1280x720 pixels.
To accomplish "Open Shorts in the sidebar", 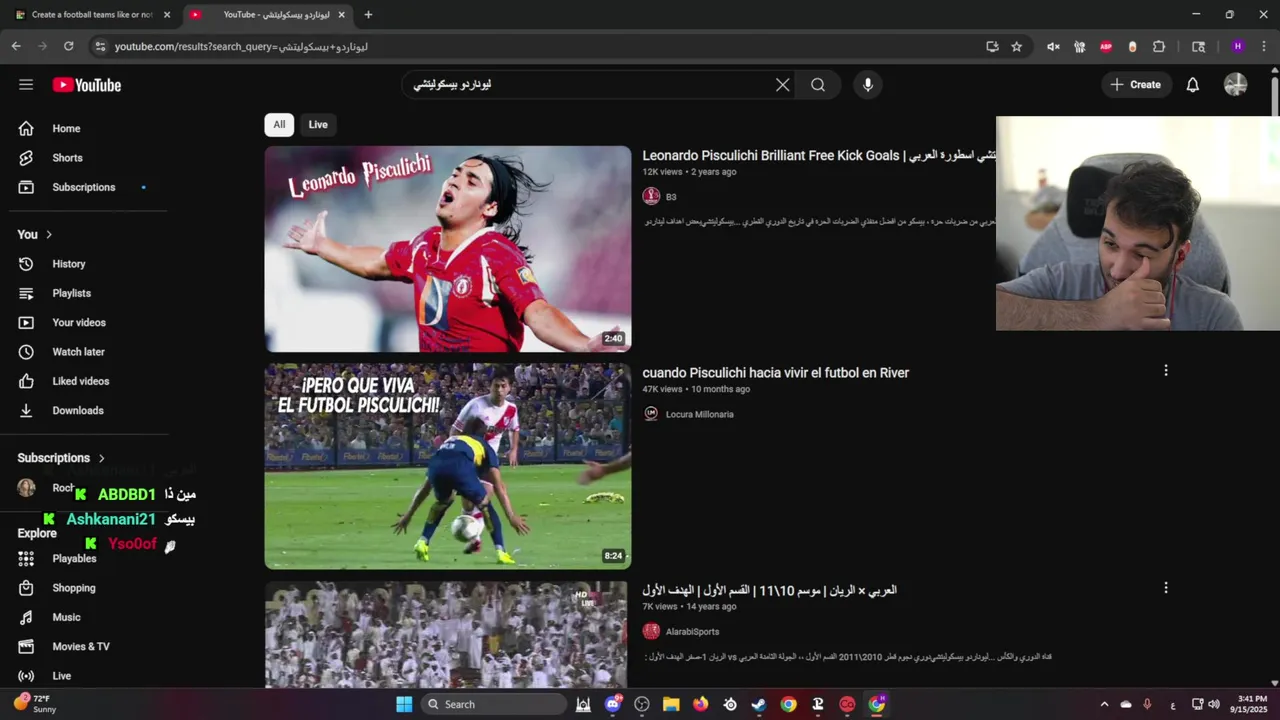I will (x=88, y=158).
